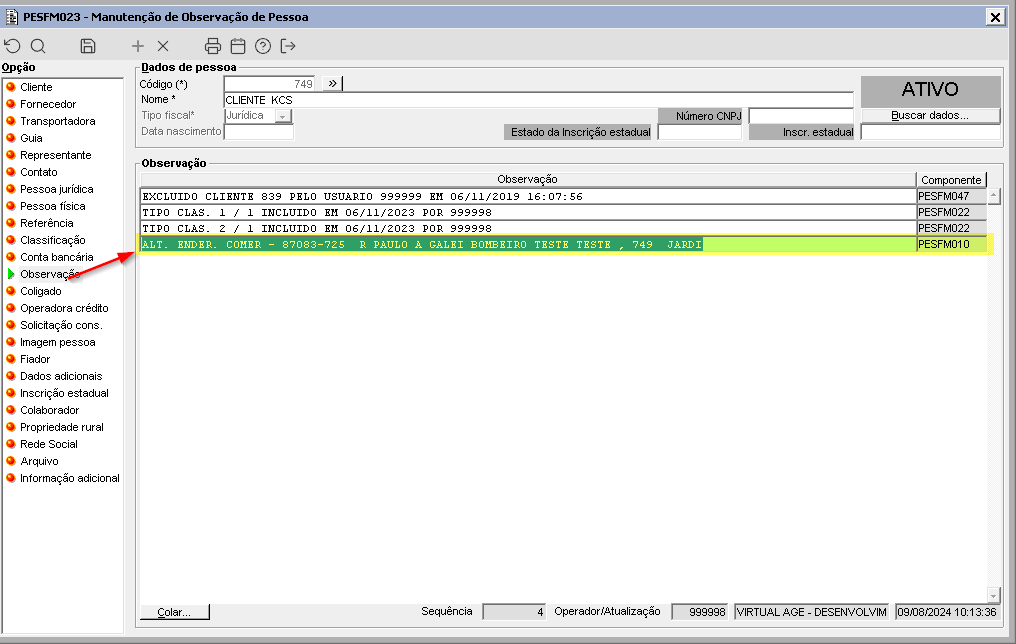Click the PESFM047 component cell
1016x644 pixels.
point(951,196)
